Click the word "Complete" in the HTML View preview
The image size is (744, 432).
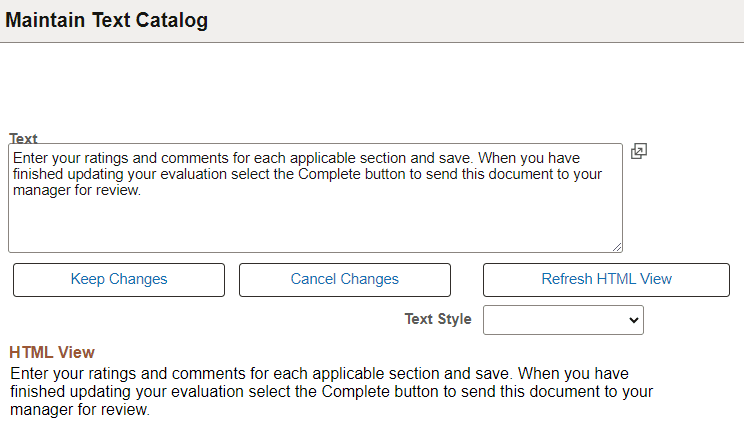pos(412,392)
